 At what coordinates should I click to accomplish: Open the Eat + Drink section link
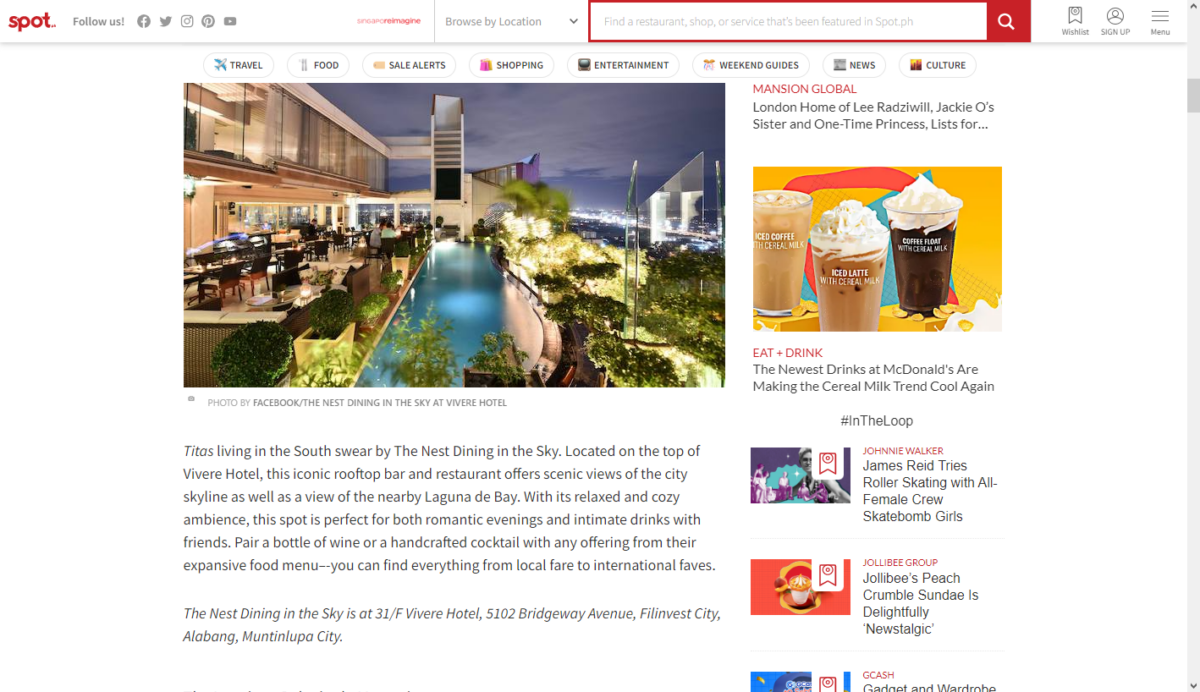788,353
